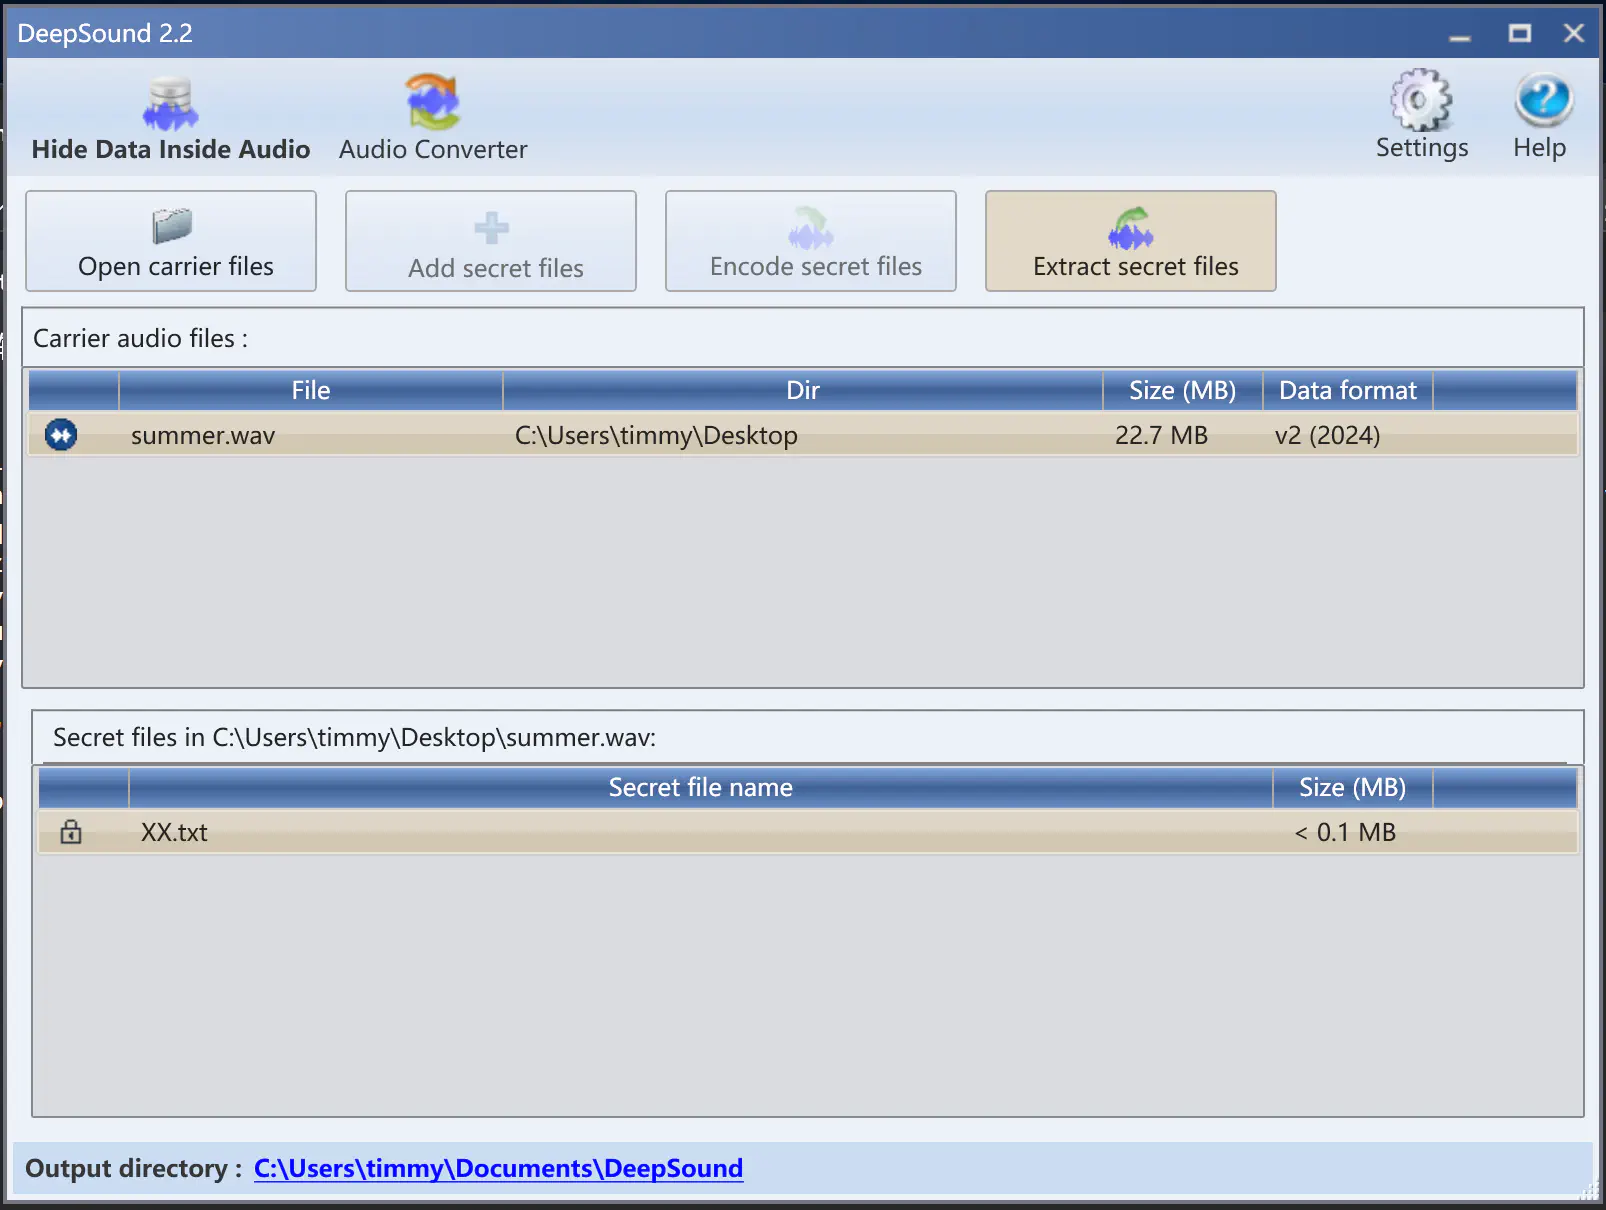Click the Extract secret files button

(1130, 242)
